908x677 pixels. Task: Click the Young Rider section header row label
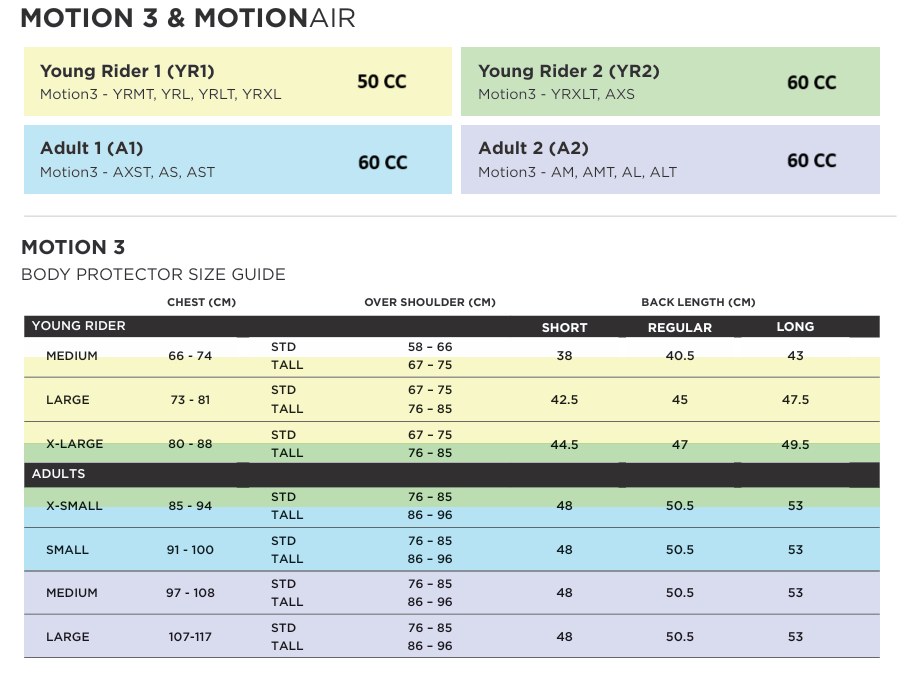[79, 326]
